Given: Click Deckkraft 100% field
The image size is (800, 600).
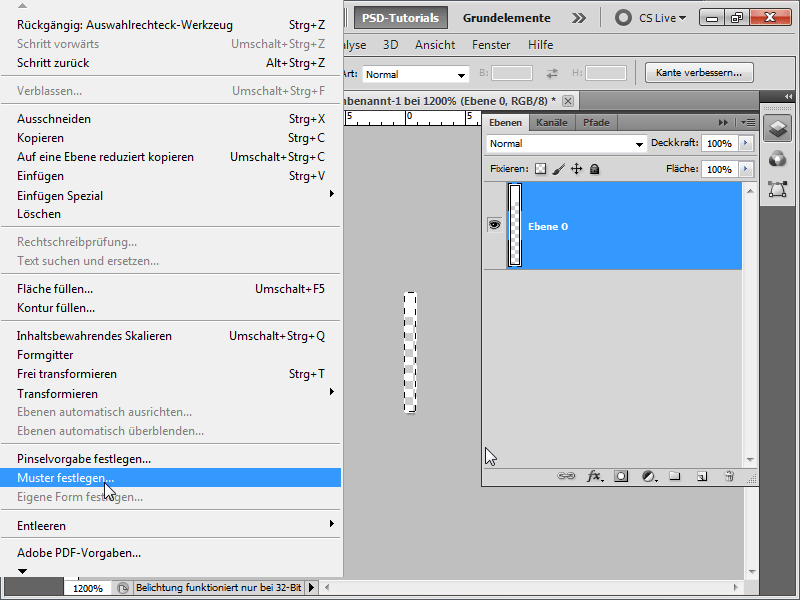Looking at the screenshot, I should click(x=720, y=143).
